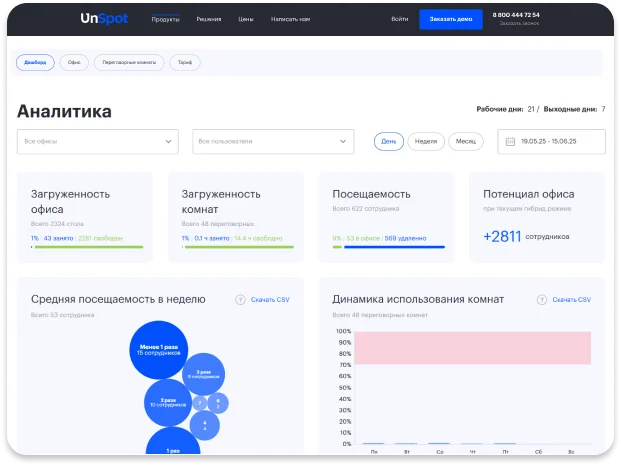Click the Посещаемость blue progress bar
The image size is (621, 466).
click(x=394, y=247)
